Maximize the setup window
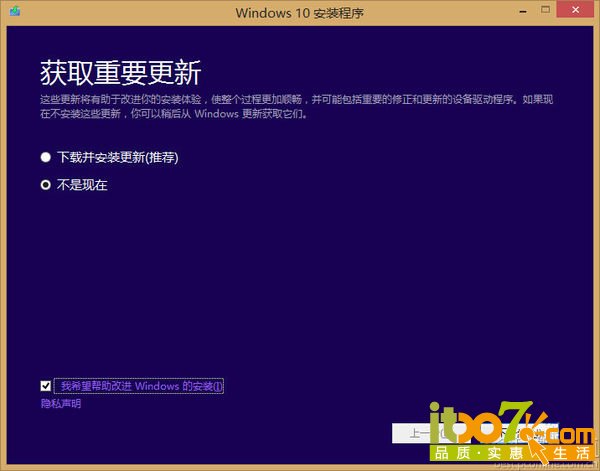The image size is (600, 471). click(546, 10)
